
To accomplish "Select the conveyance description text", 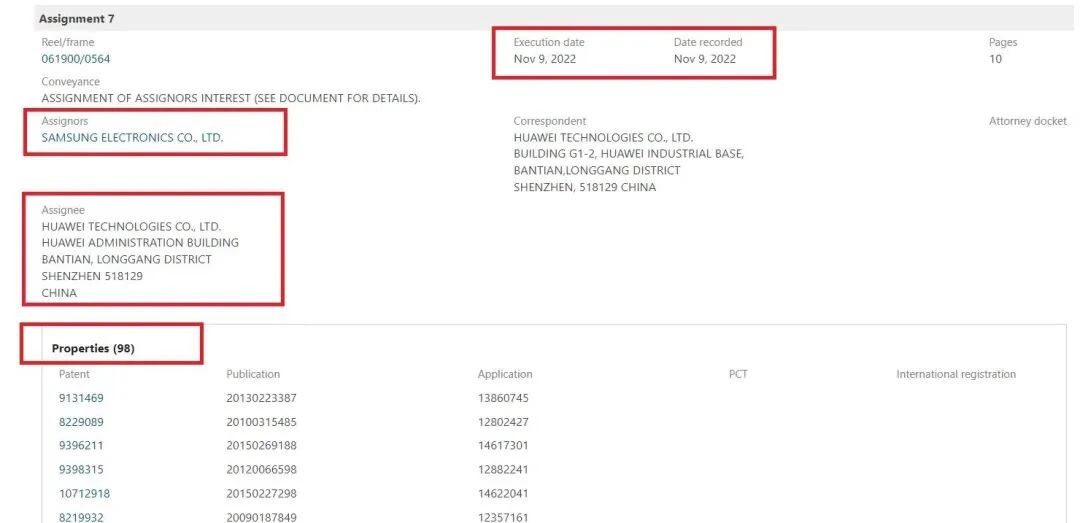I will point(231,99).
